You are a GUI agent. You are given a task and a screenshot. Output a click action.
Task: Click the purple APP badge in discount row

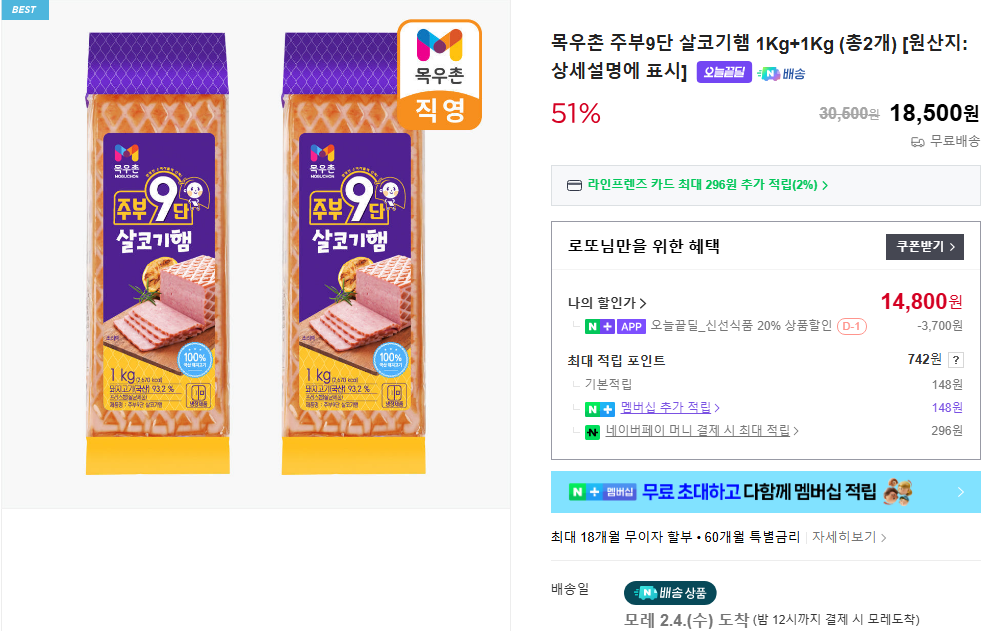(631, 326)
